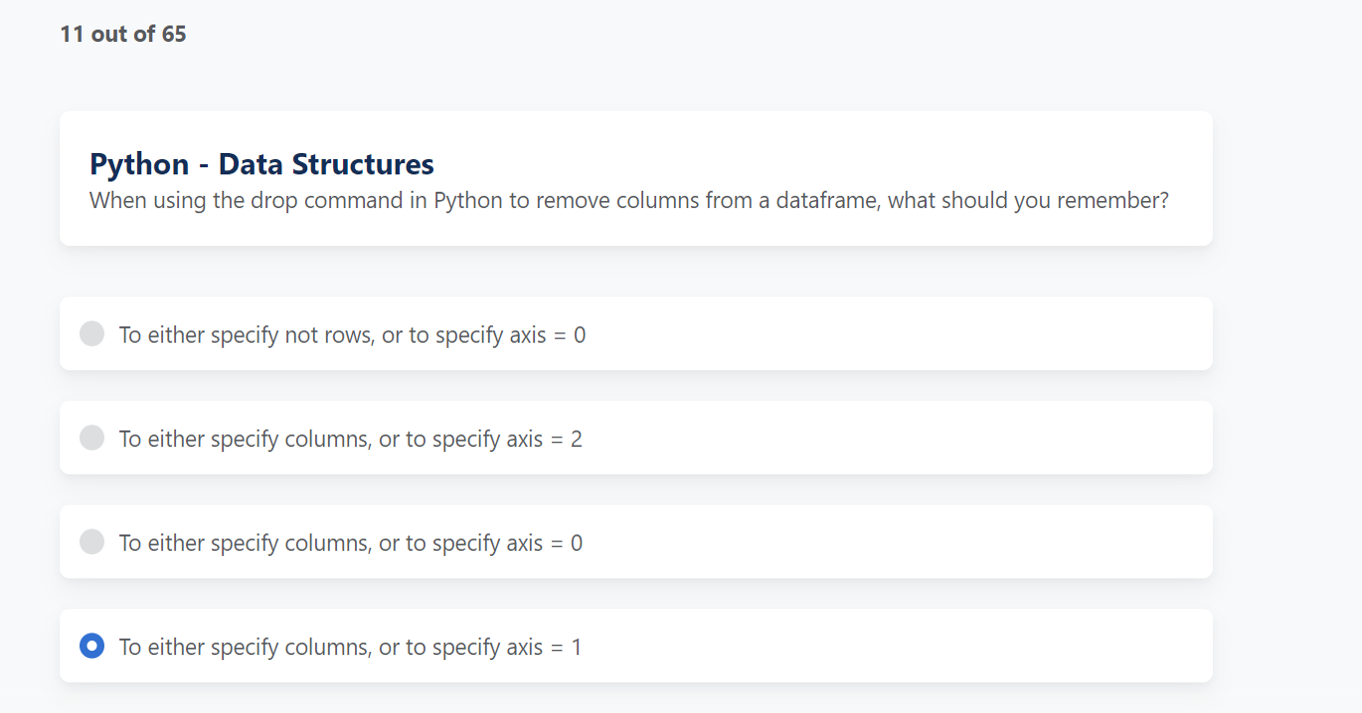Select the radio button for 'not rows, axis = 0'

coord(92,334)
